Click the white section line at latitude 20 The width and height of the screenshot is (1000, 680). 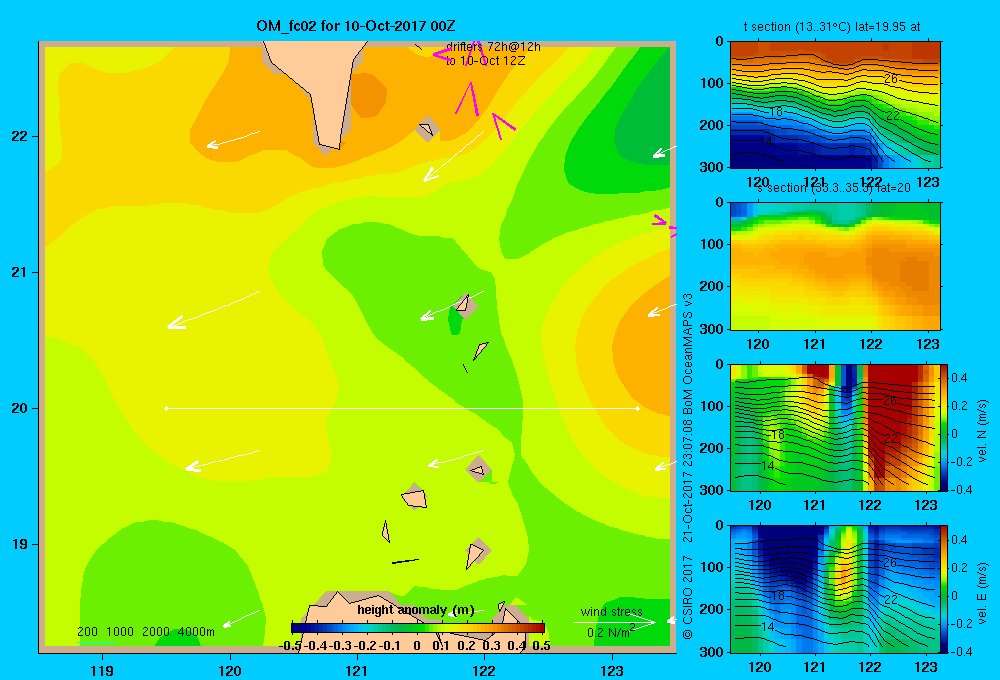[x=402, y=408]
